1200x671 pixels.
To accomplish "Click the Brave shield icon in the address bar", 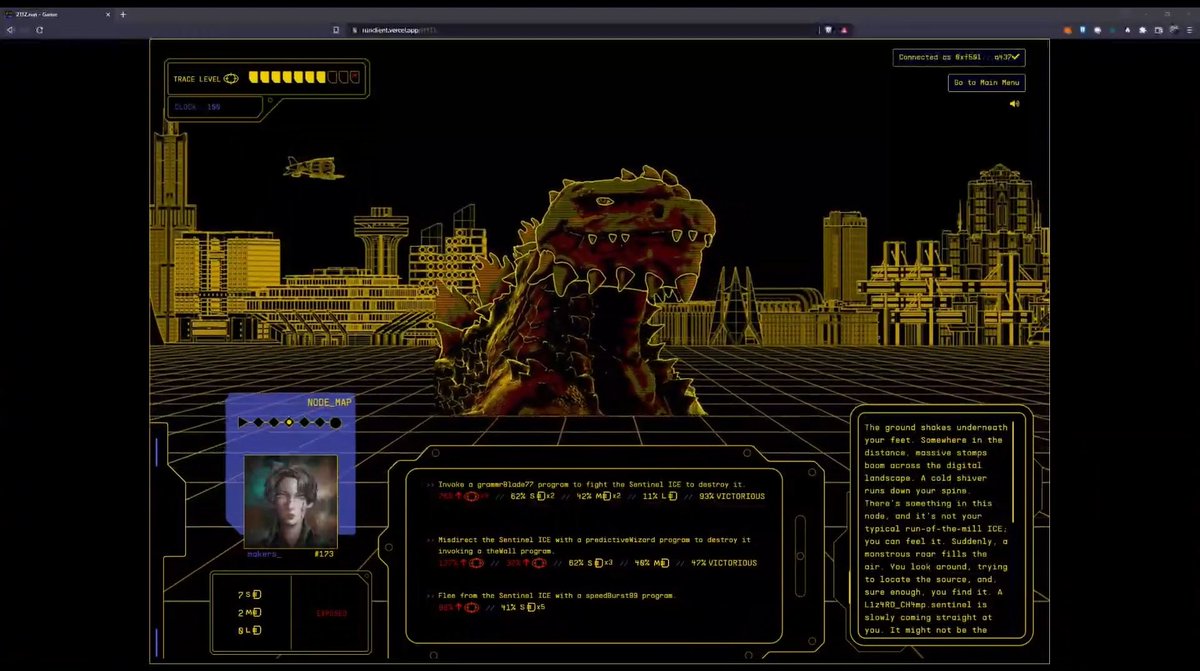I will [x=828, y=30].
